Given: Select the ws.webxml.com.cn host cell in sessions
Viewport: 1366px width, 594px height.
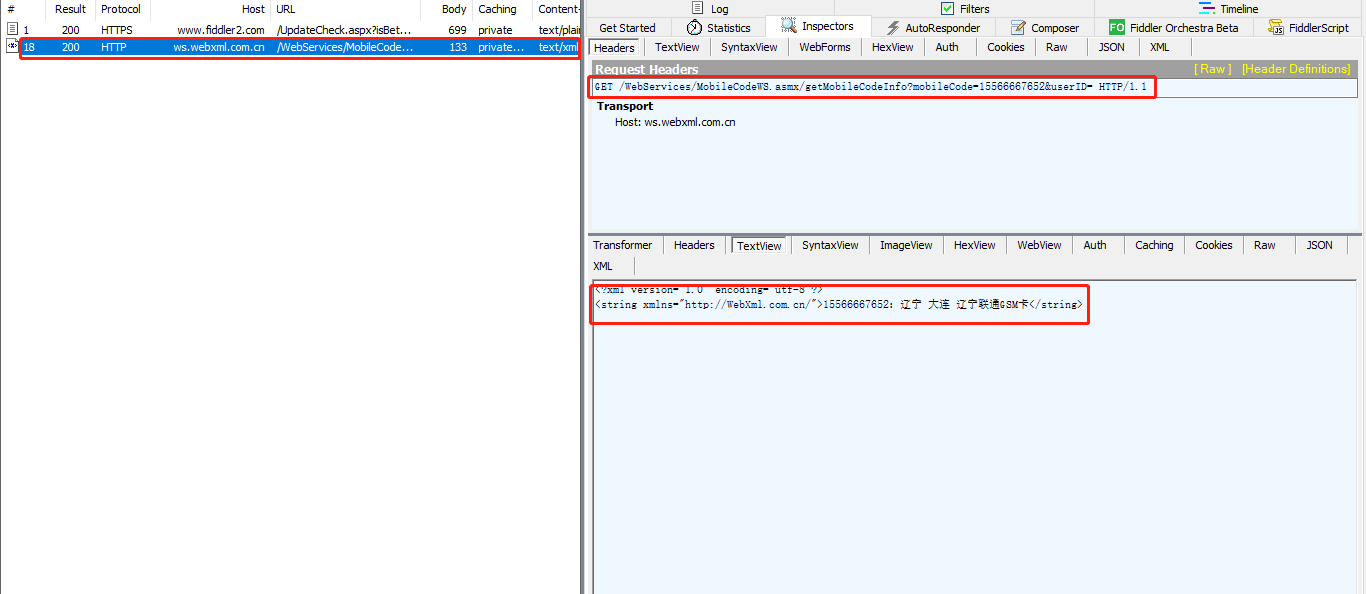Looking at the screenshot, I should pos(220,47).
